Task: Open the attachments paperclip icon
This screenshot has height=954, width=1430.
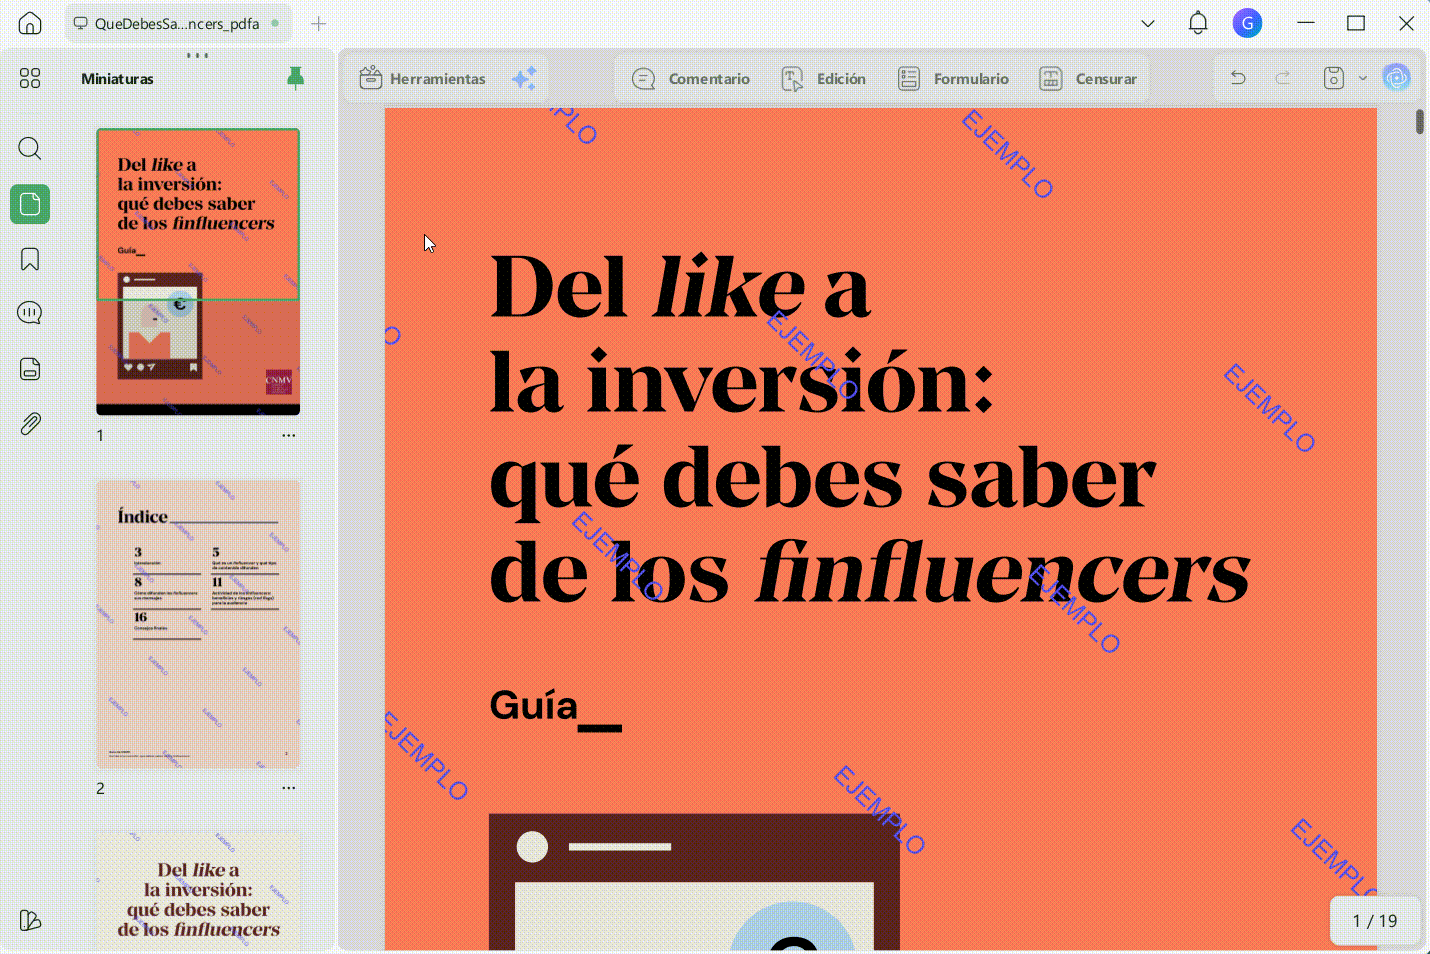Action: click(30, 424)
